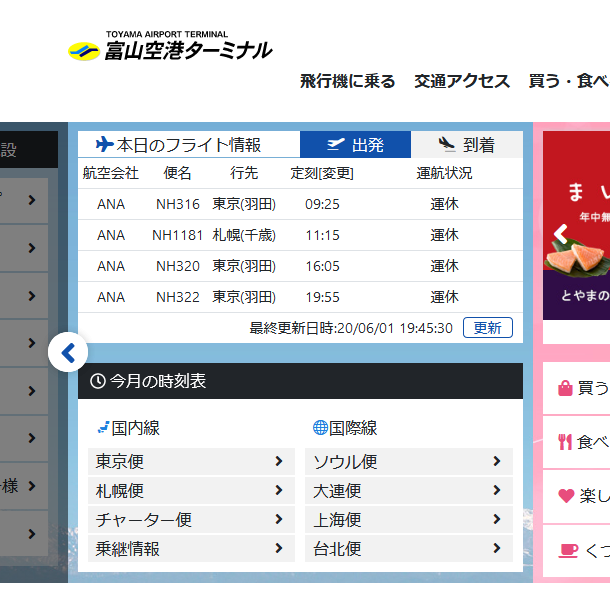Viewport: 610px width, 604px height.
Task: Click the chevron in the 大連便 row
Action: pyautogui.click(x=497, y=490)
